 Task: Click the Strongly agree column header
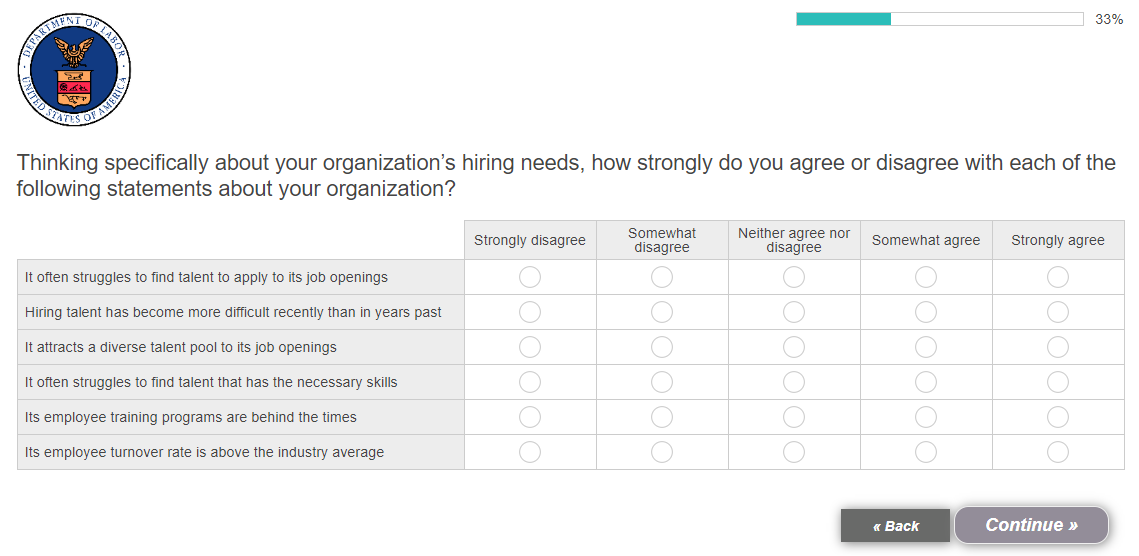pos(1058,240)
